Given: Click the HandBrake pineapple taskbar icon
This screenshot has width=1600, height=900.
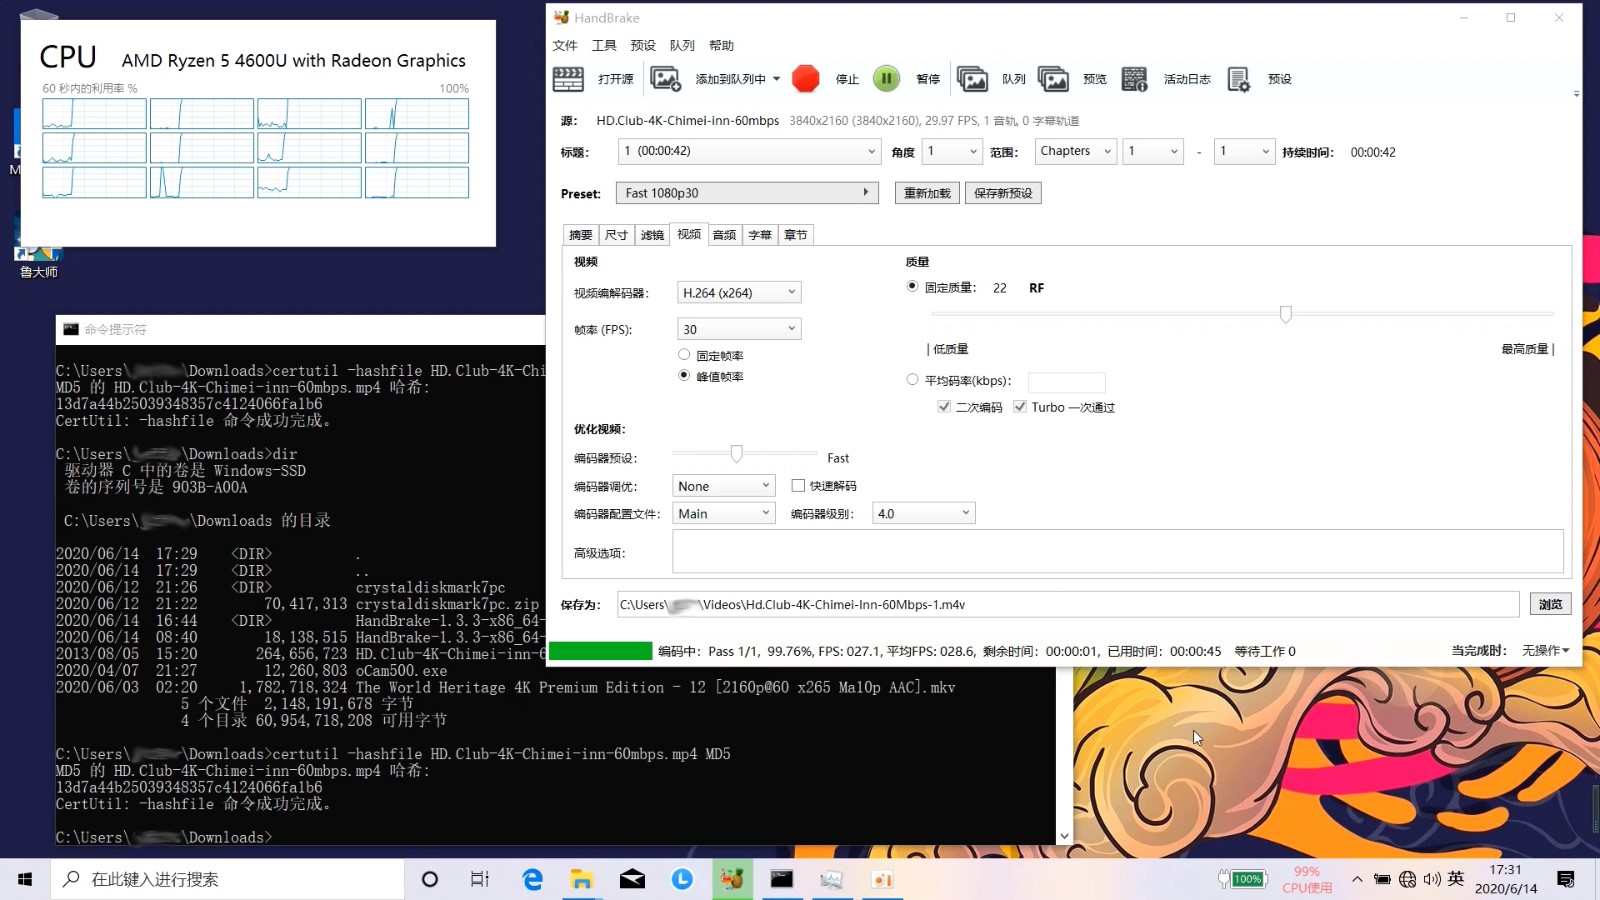Looking at the screenshot, I should pyautogui.click(x=732, y=879).
